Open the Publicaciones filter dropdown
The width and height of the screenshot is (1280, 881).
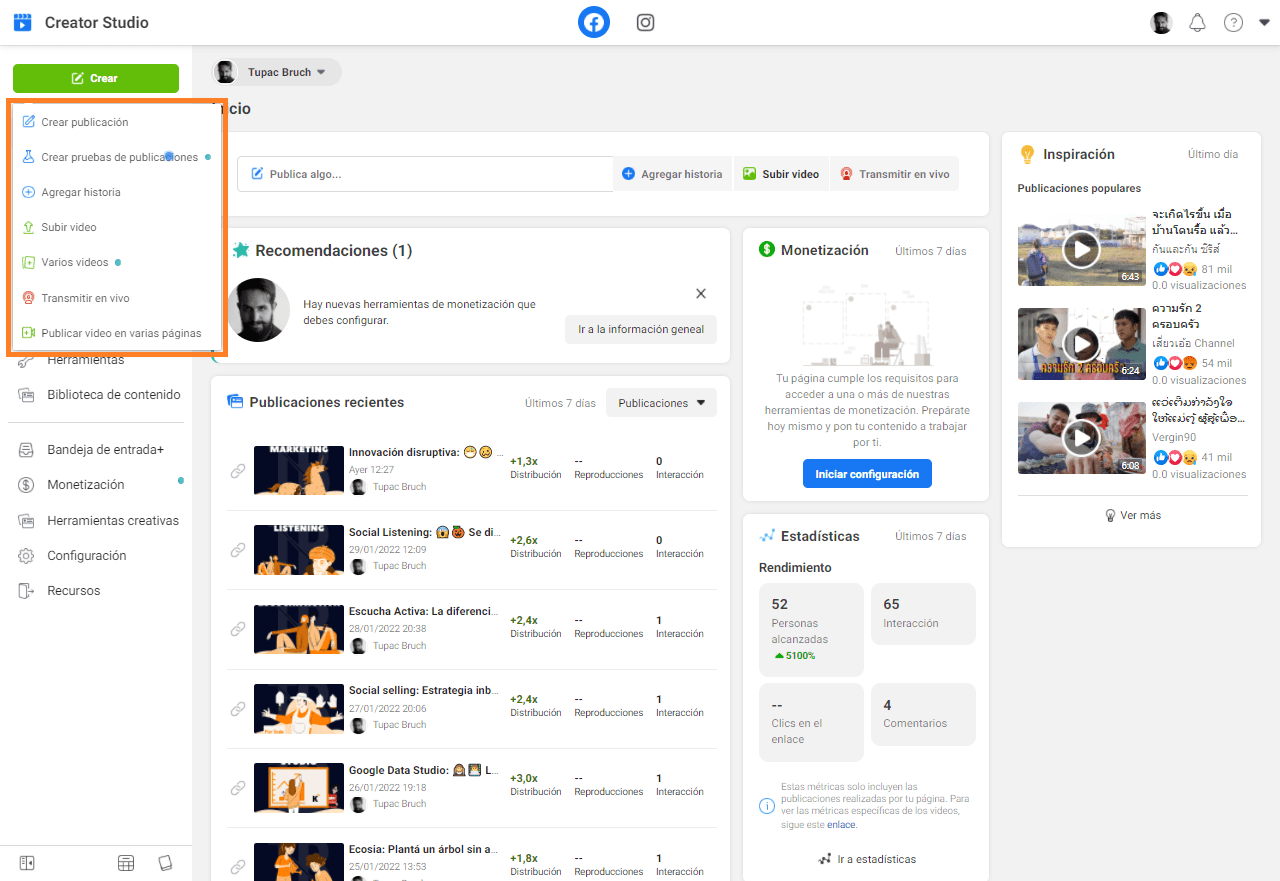point(660,402)
